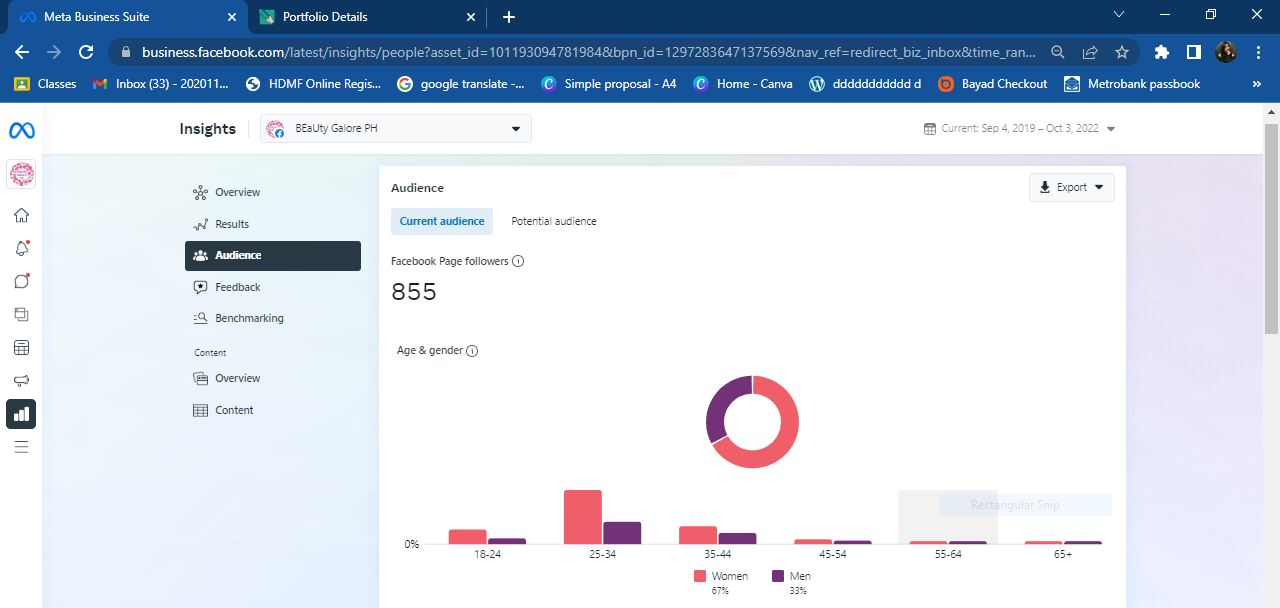
Task: Click browser Forward arrow
Action: pyautogui.click(x=54, y=52)
